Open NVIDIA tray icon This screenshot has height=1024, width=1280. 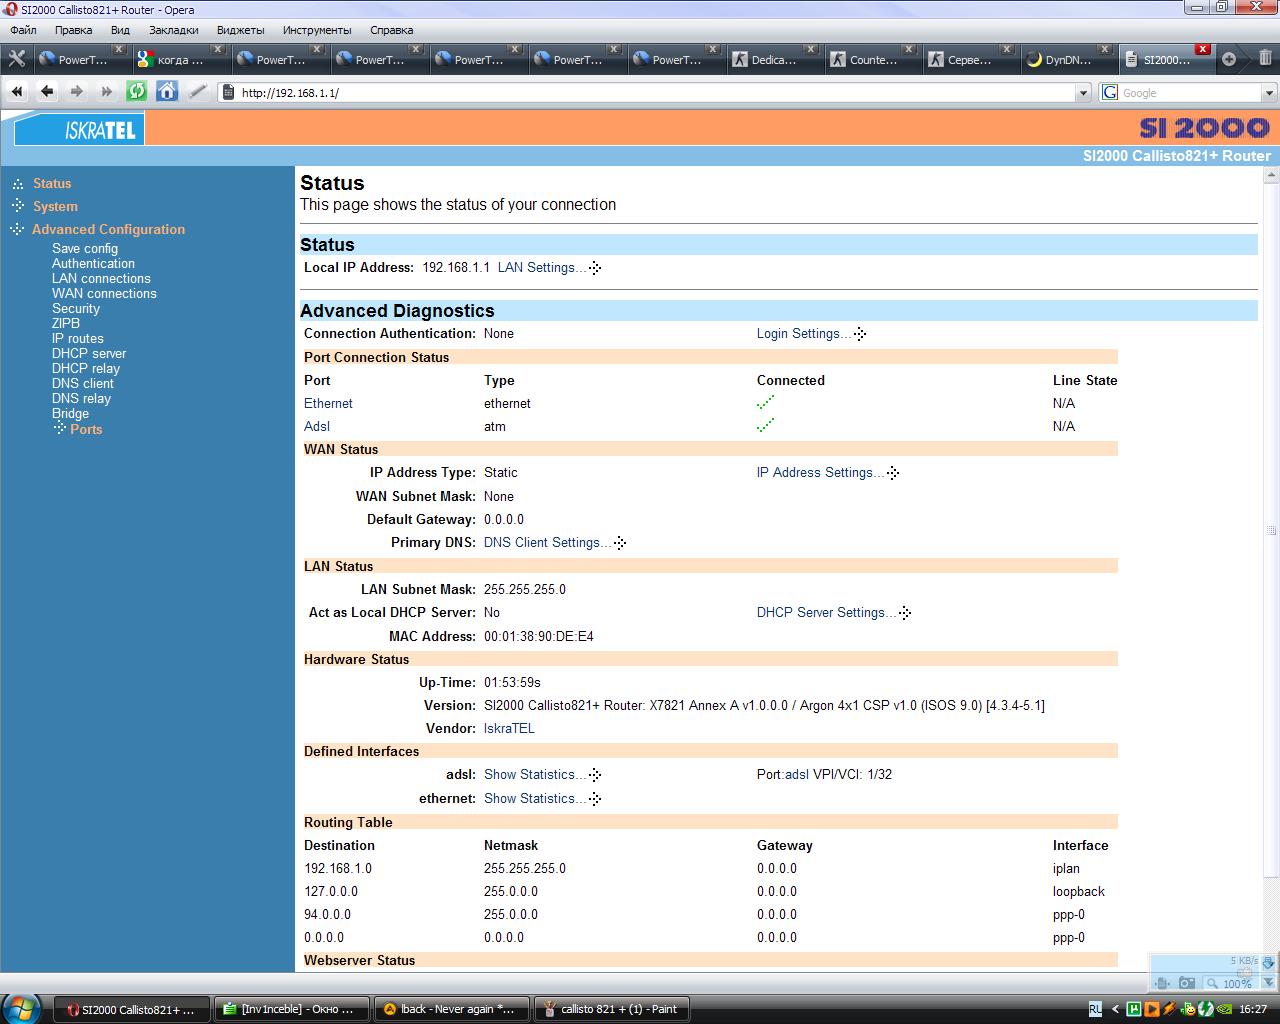[x=1222, y=1009]
